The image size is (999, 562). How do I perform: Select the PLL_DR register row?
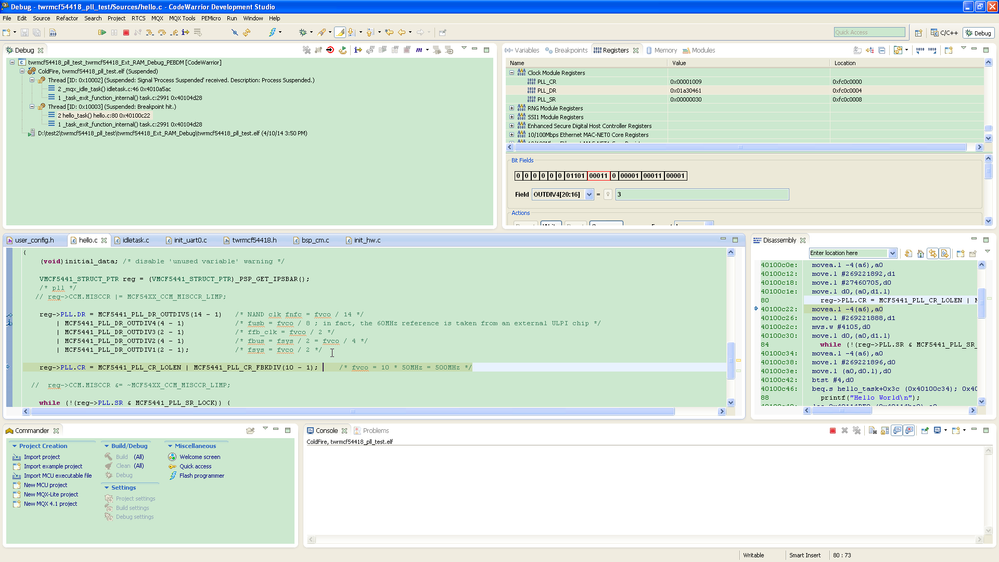pos(546,91)
